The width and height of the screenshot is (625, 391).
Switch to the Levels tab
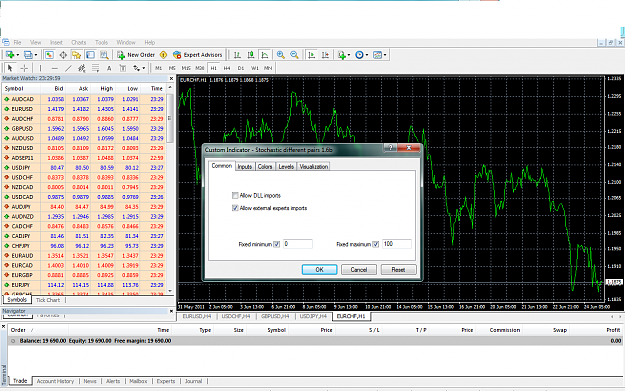tap(286, 167)
